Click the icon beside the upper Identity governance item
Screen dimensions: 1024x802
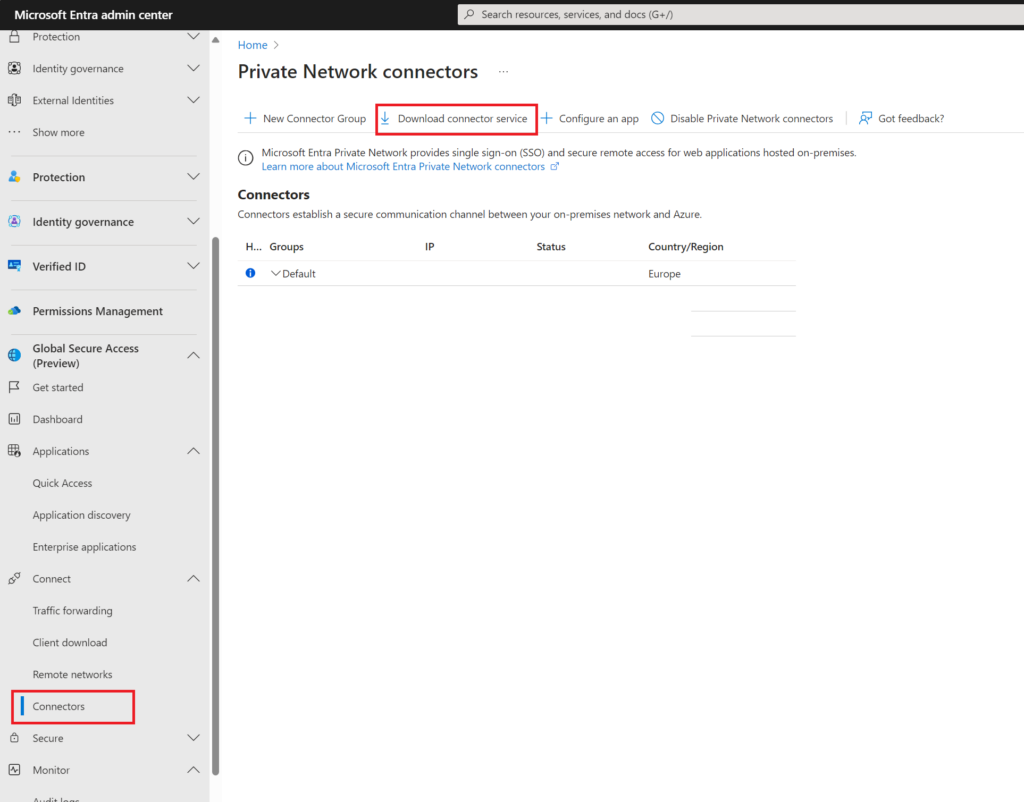click(x=14, y=69)
